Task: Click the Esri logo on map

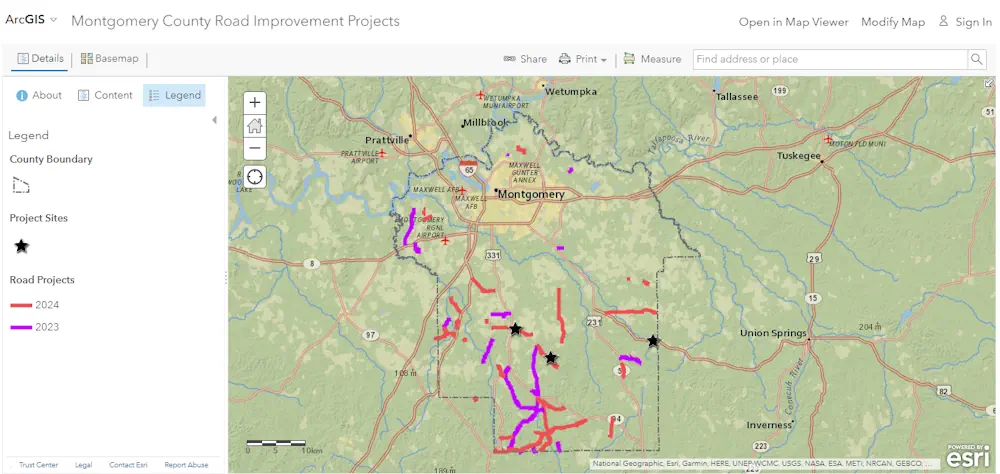Action: point(968,455)
